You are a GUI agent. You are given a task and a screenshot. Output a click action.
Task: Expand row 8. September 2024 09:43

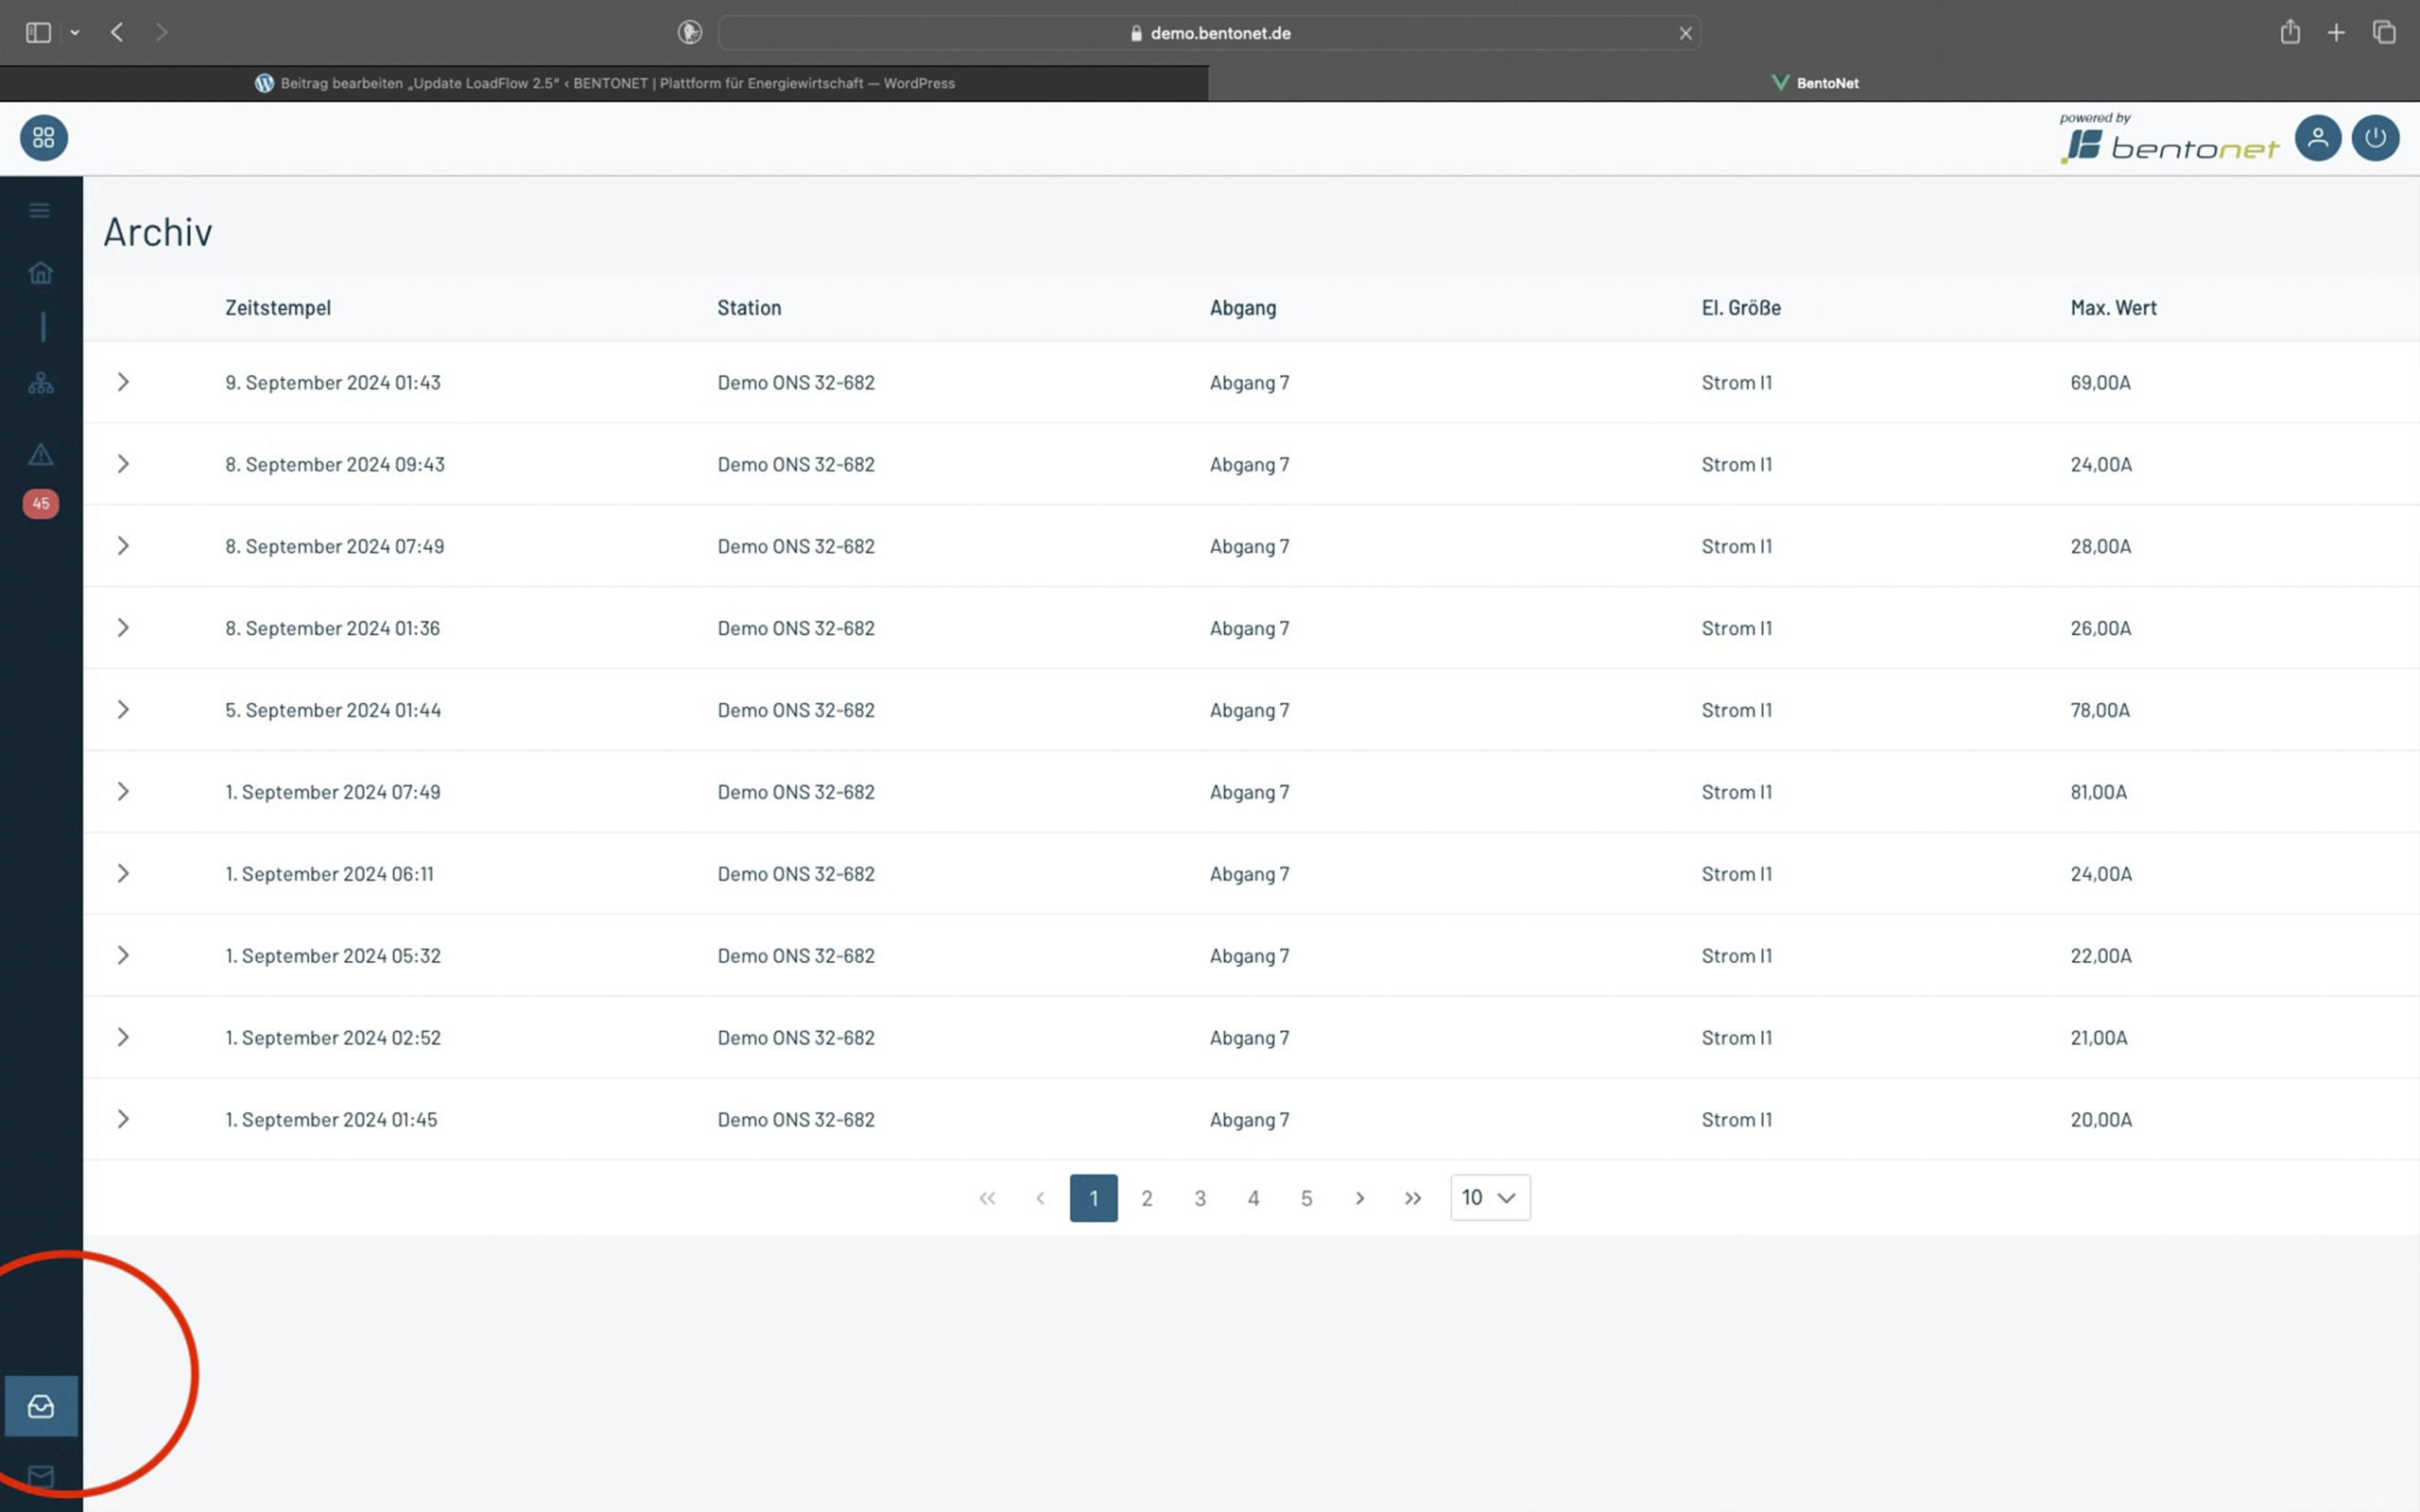(123, 464)
